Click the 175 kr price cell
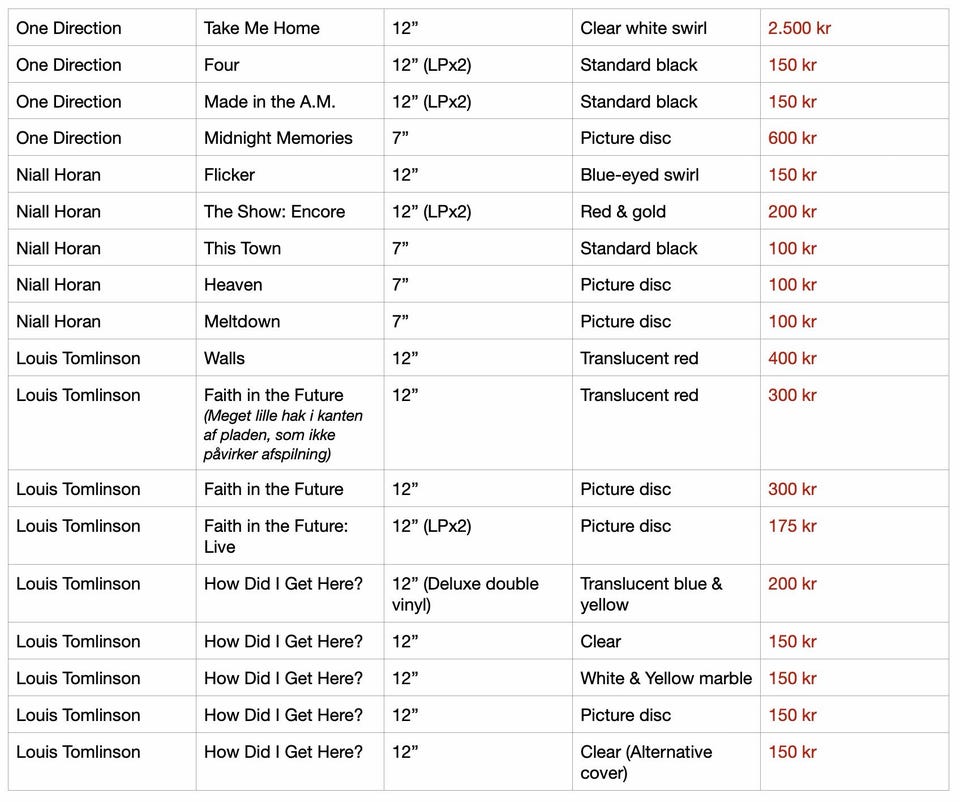960x802 pixels. pos(792,526)
